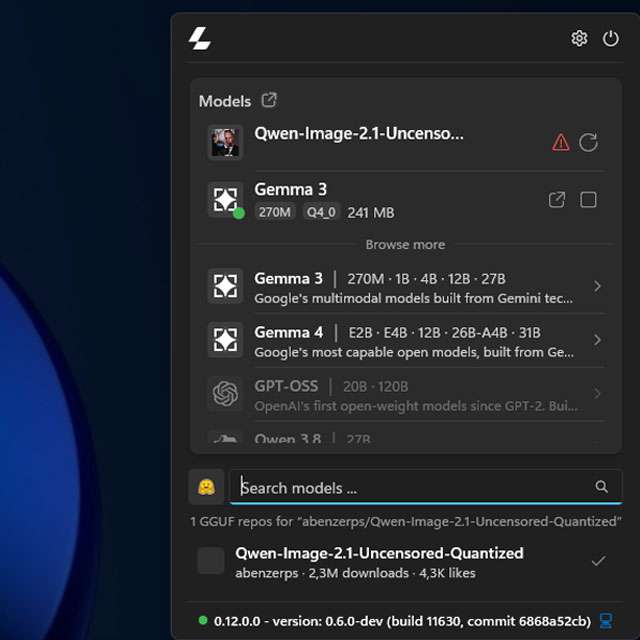Focus the Search models input field
The height and width of the screenshot is (640, 640).
click(x=426, y=487)
